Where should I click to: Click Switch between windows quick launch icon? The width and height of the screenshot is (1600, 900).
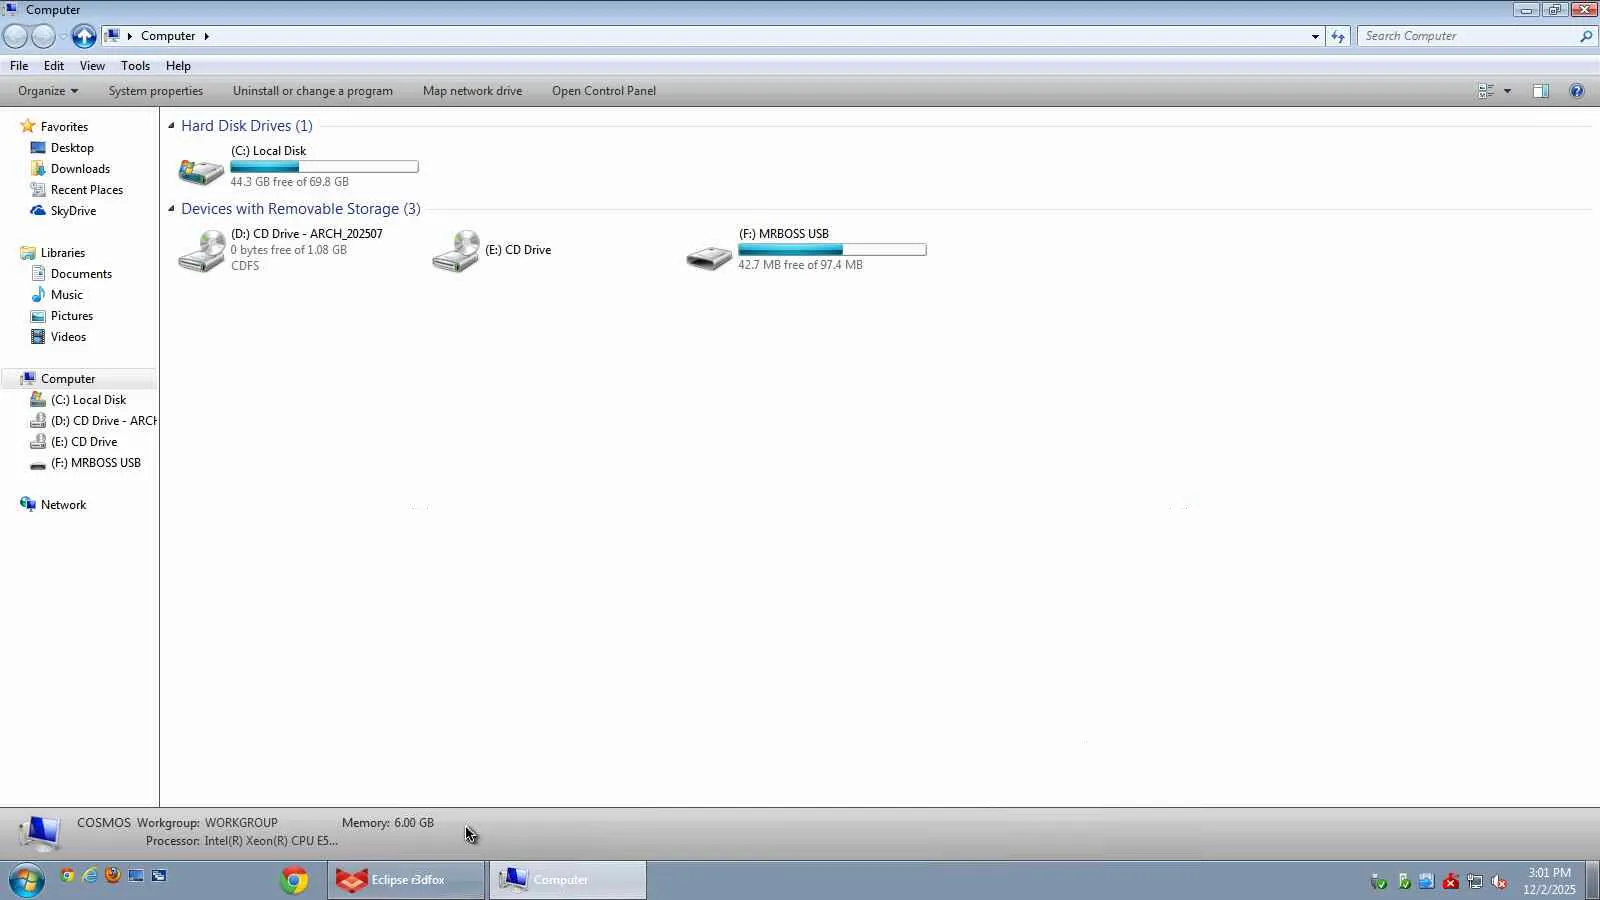(x=159, y=876)
